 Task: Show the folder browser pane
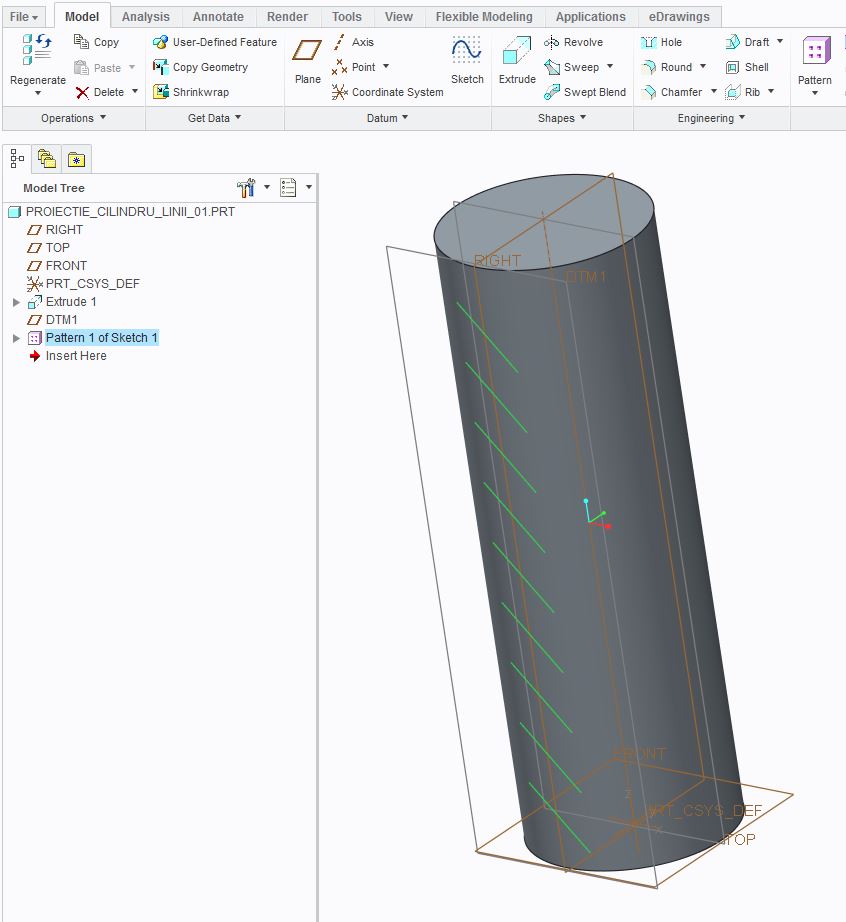[x=45, y=158]
